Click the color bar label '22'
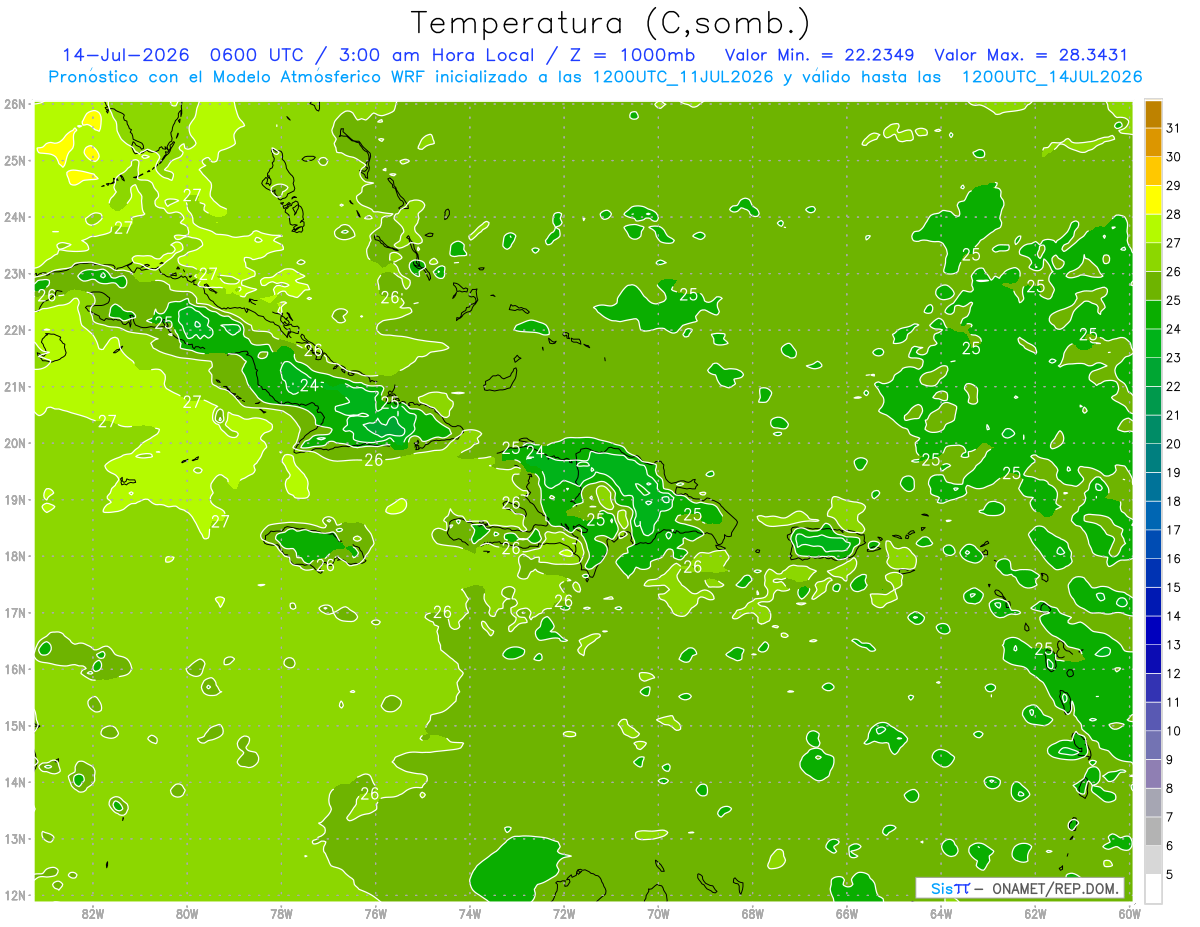The height and width of the screenshot is (927, 1200). pos(1173,386)
